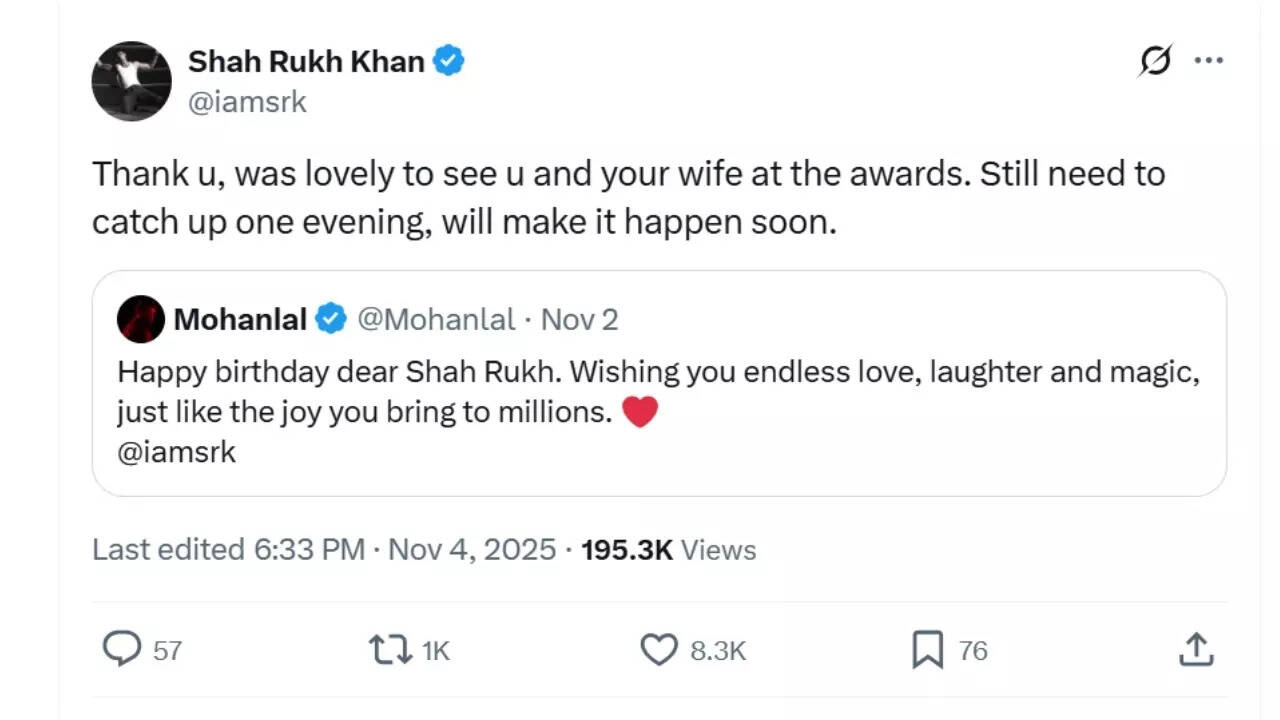Open the @iamsrk mention in quoted tweet
The height and width of the screenshot is (720, 1280).
[x=177, y=452]
